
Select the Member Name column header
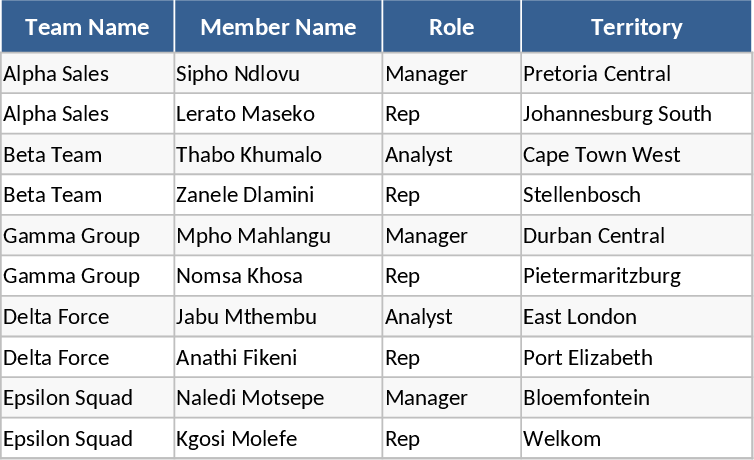(278, 27)
